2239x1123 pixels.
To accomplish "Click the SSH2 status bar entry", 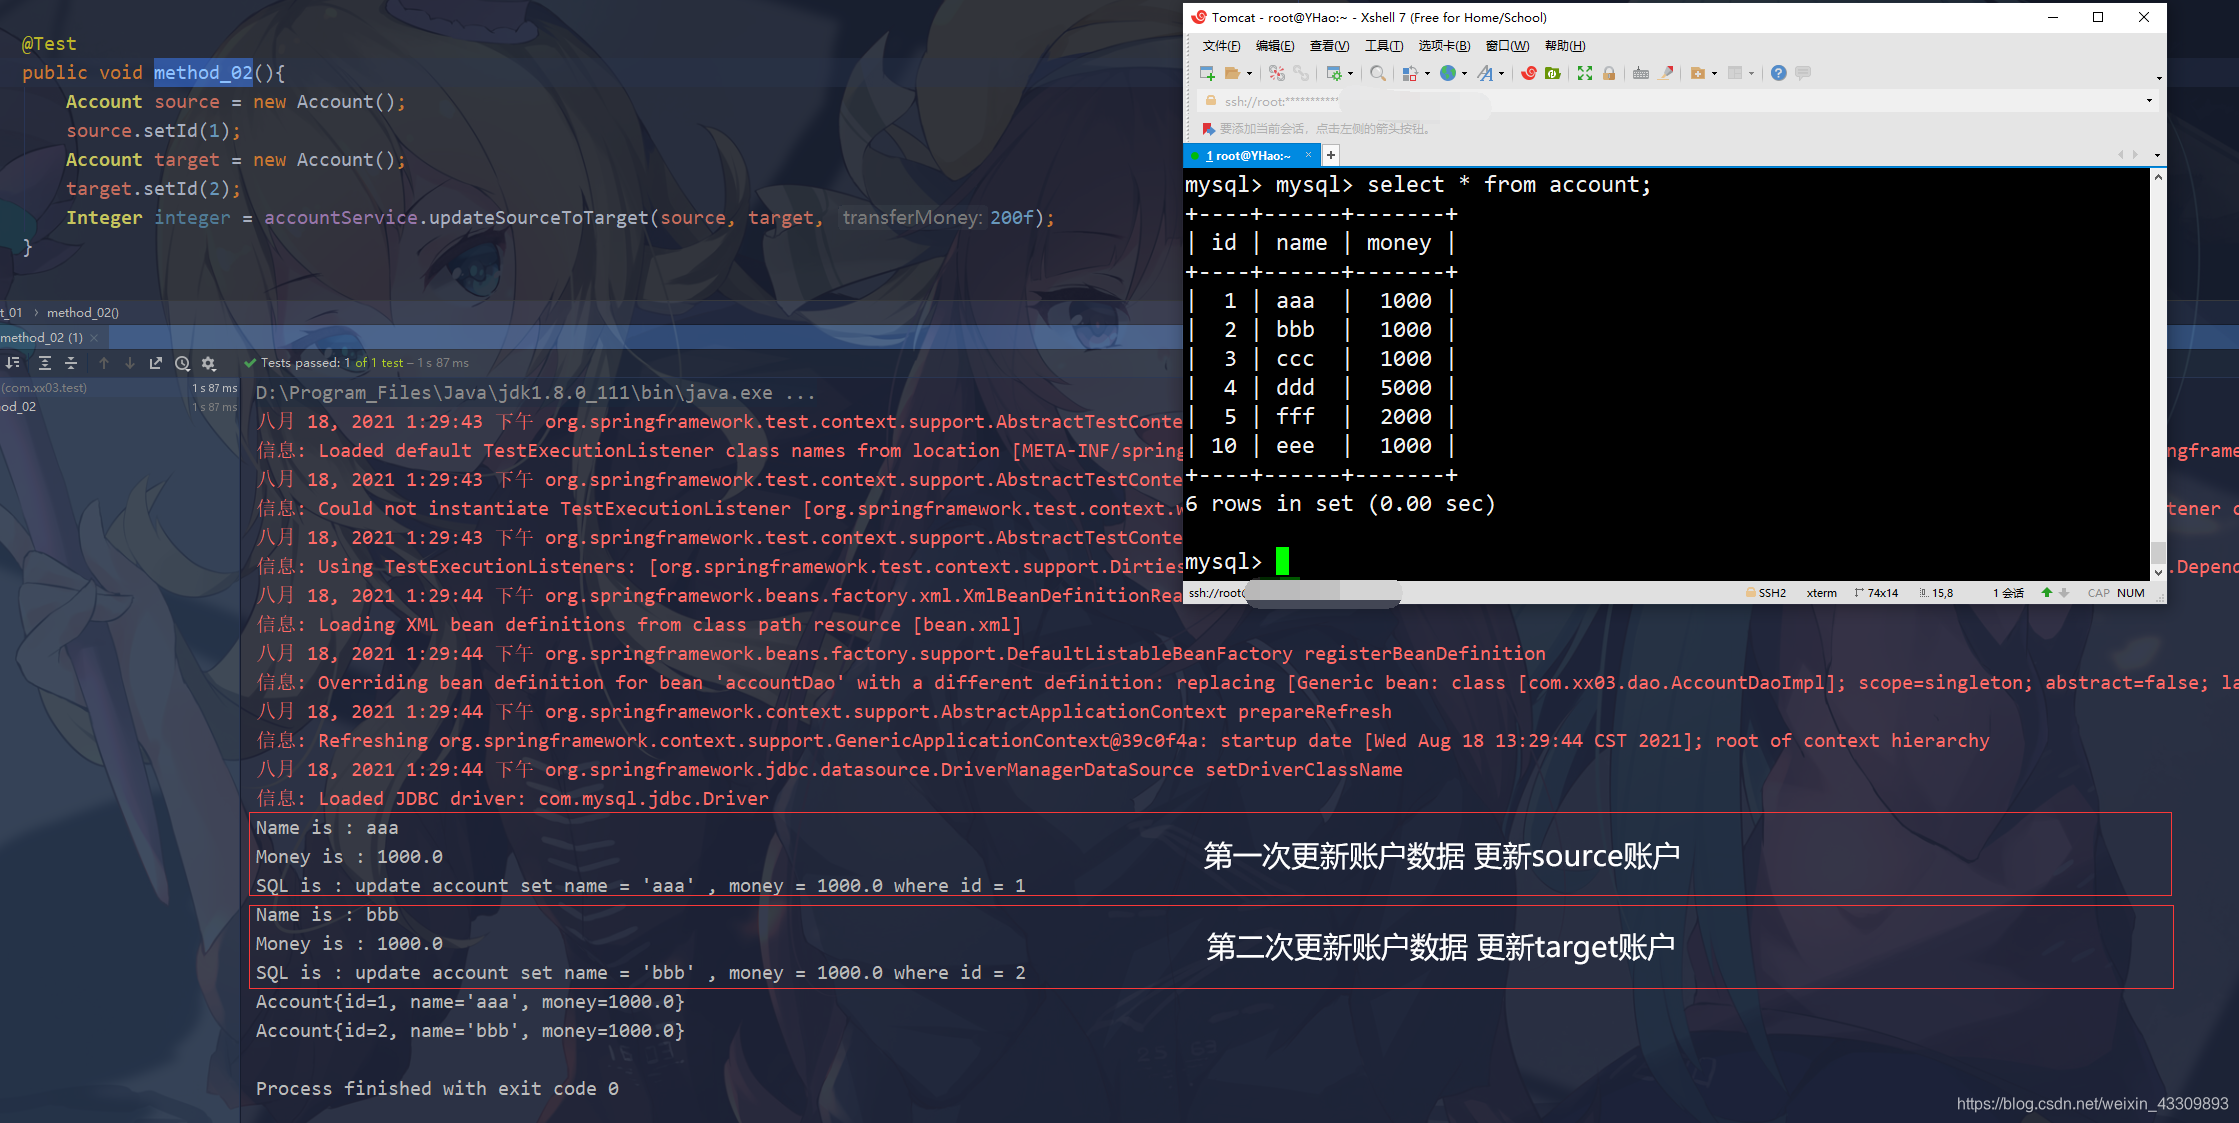I will (1766, 593).
